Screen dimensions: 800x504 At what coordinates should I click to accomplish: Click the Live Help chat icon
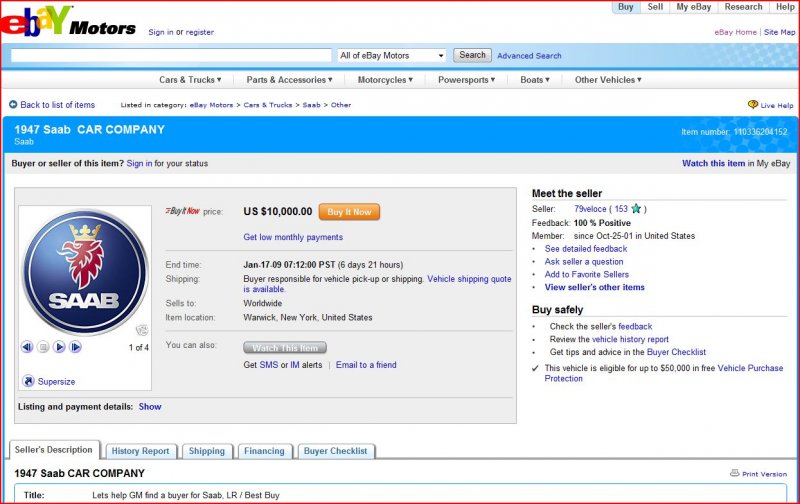click(753, 104)
